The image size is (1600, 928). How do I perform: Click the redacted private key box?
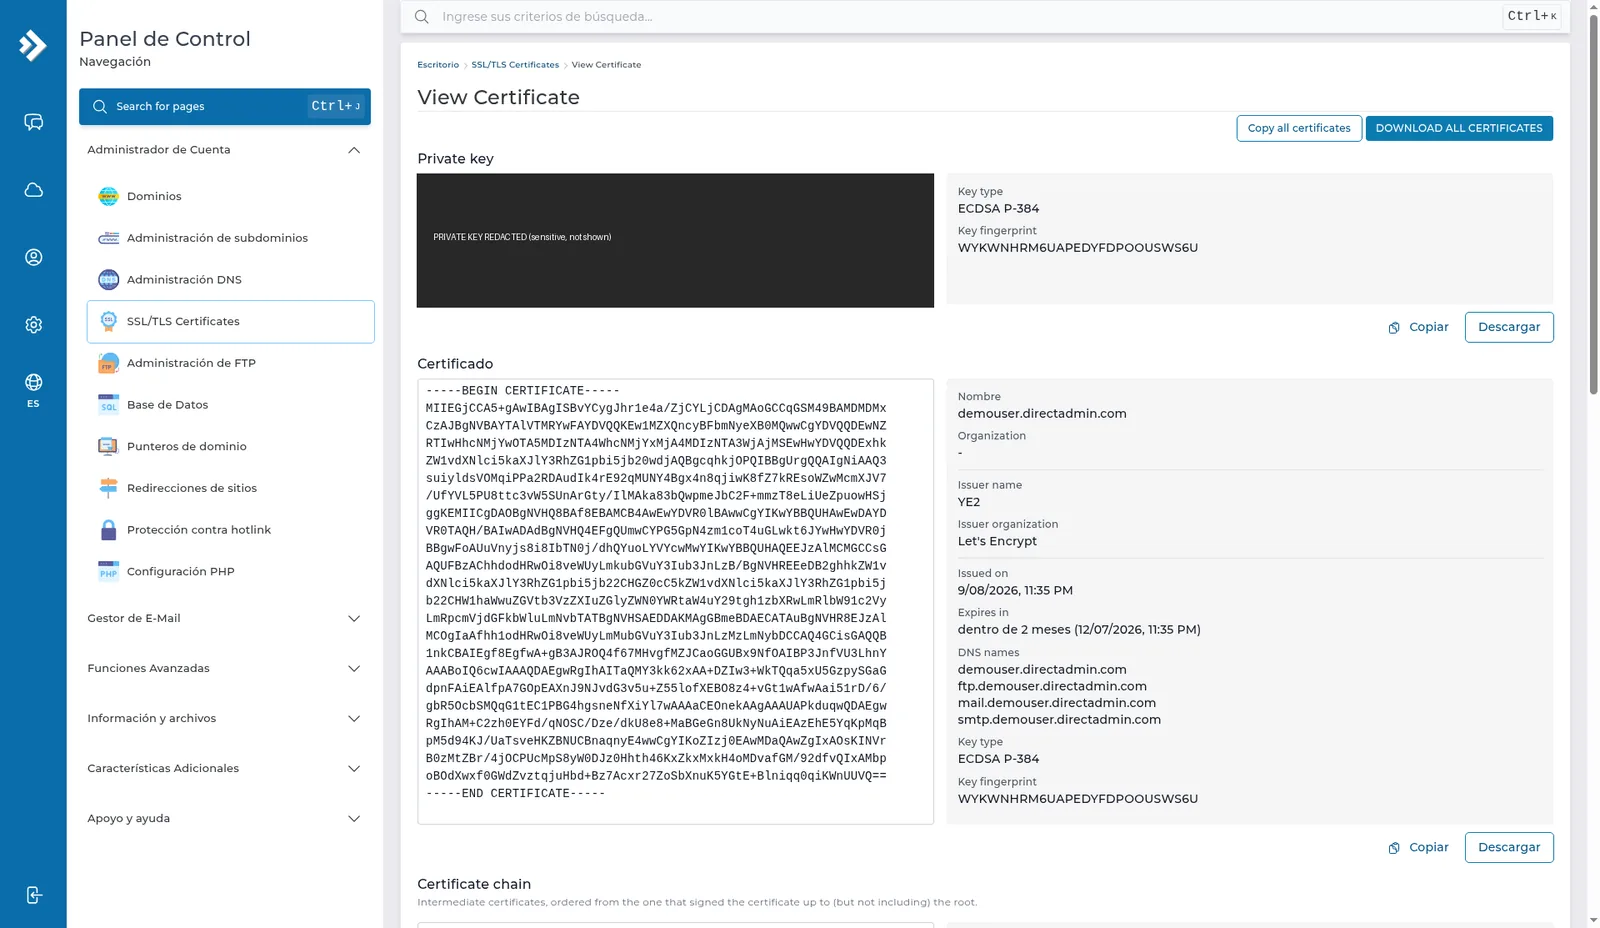[675, 240]
